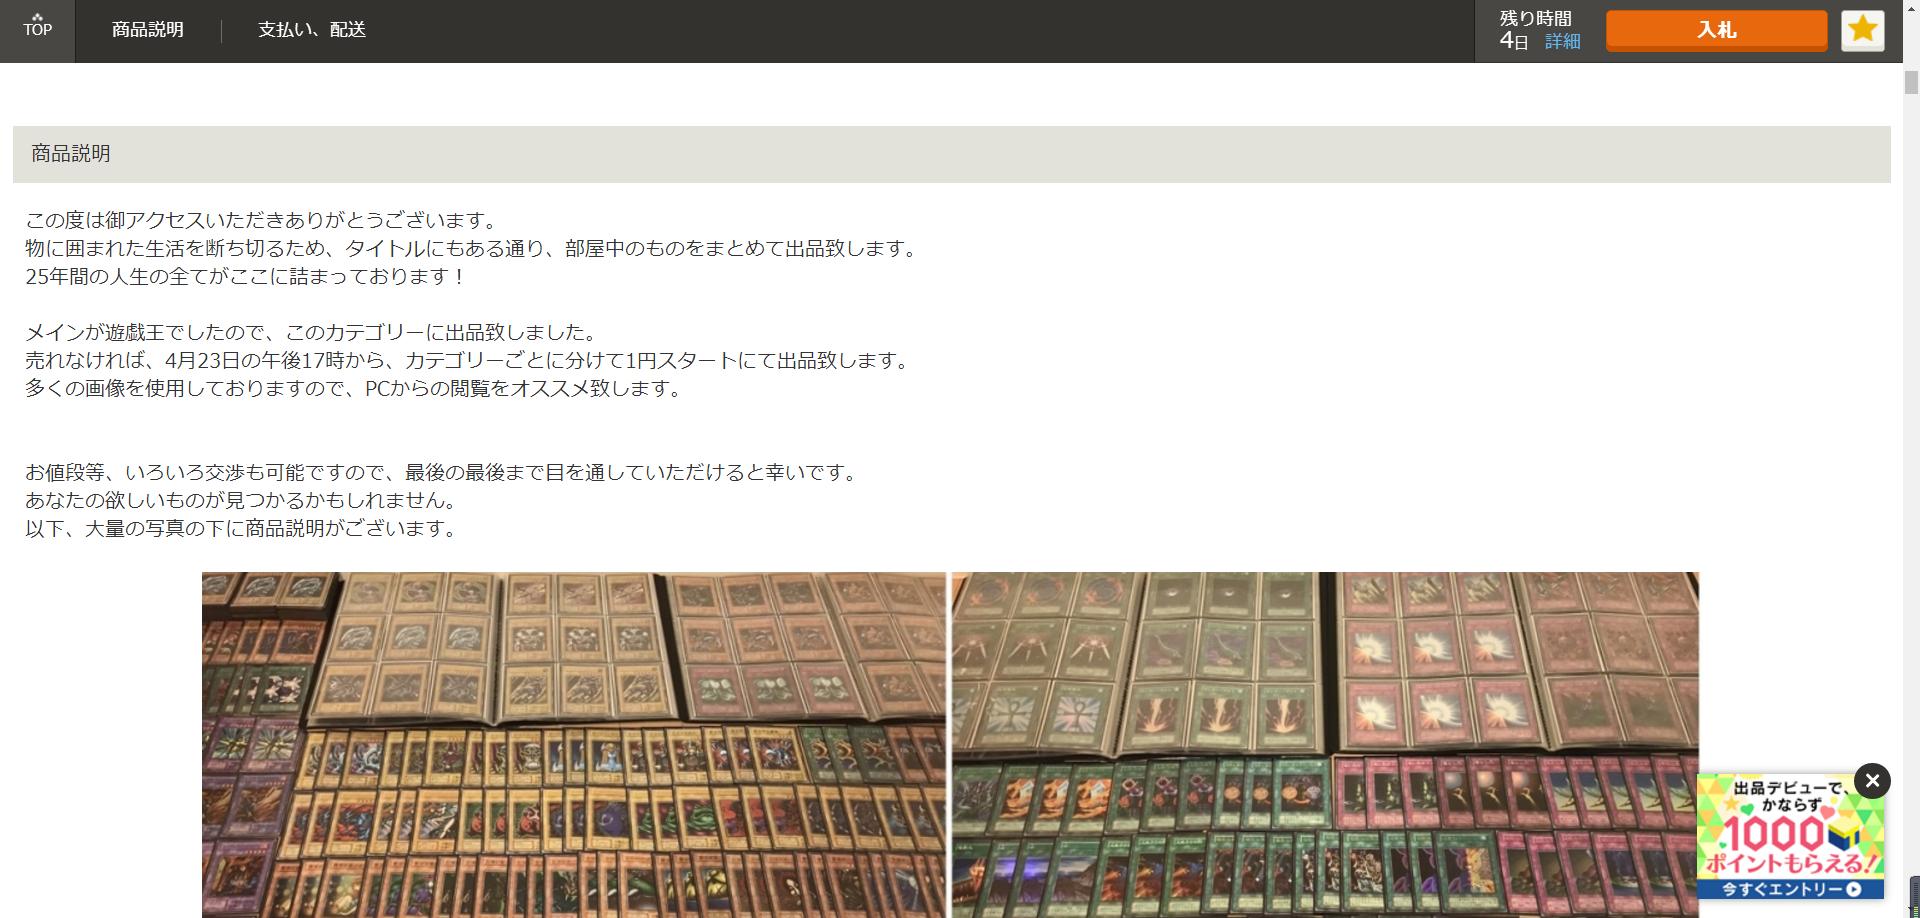This screenshot has height=918, width=1920.
Task: Enter the 1000 points campaign via 今すぐエントリー
Action: (1790, 889)
